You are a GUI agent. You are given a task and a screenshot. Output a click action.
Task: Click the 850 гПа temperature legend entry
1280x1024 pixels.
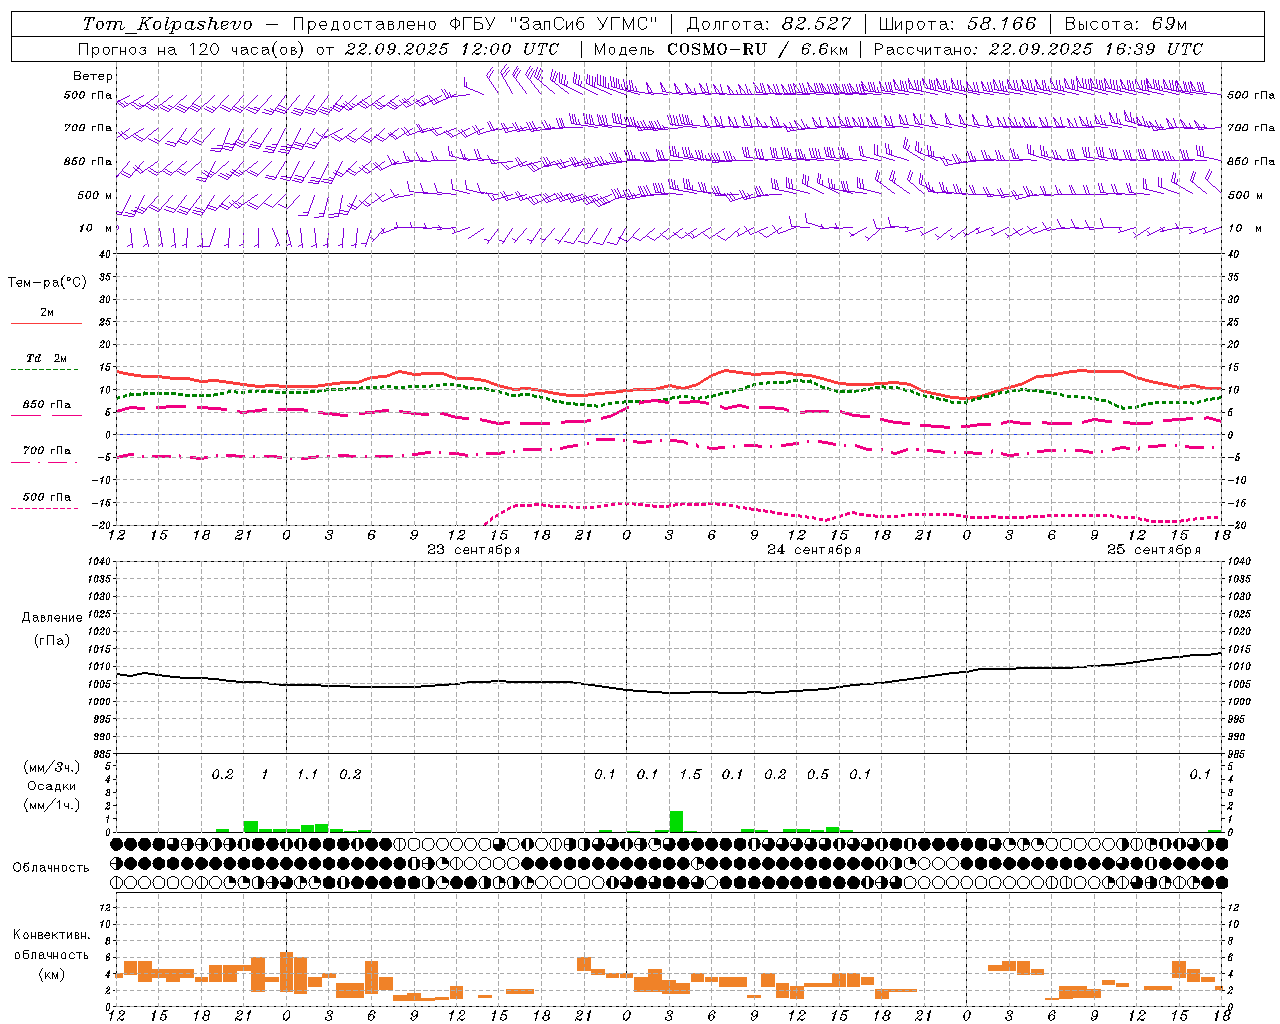point(47,404)
